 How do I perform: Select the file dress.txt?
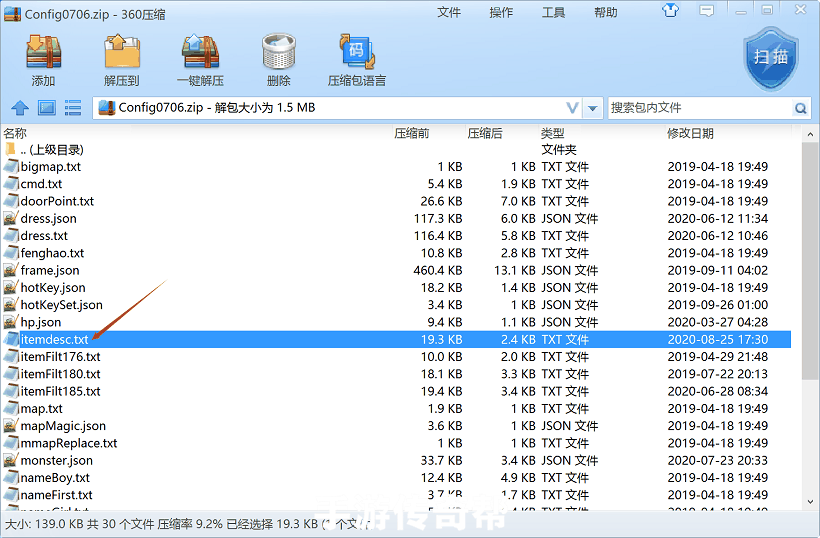click(x=396, y=236)
